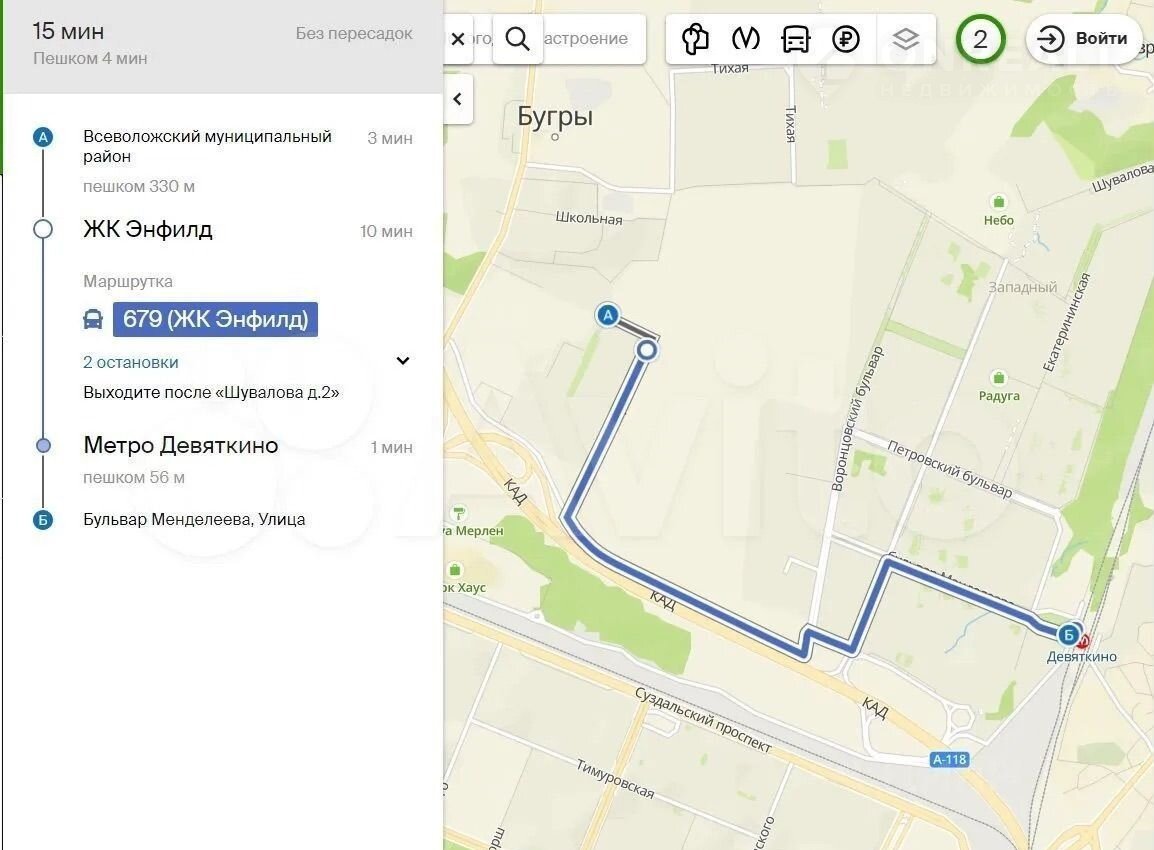This screenshot has height=850, width=1154.
Task: Click the Радуга shopping marker on map
Action: (998, 378)
